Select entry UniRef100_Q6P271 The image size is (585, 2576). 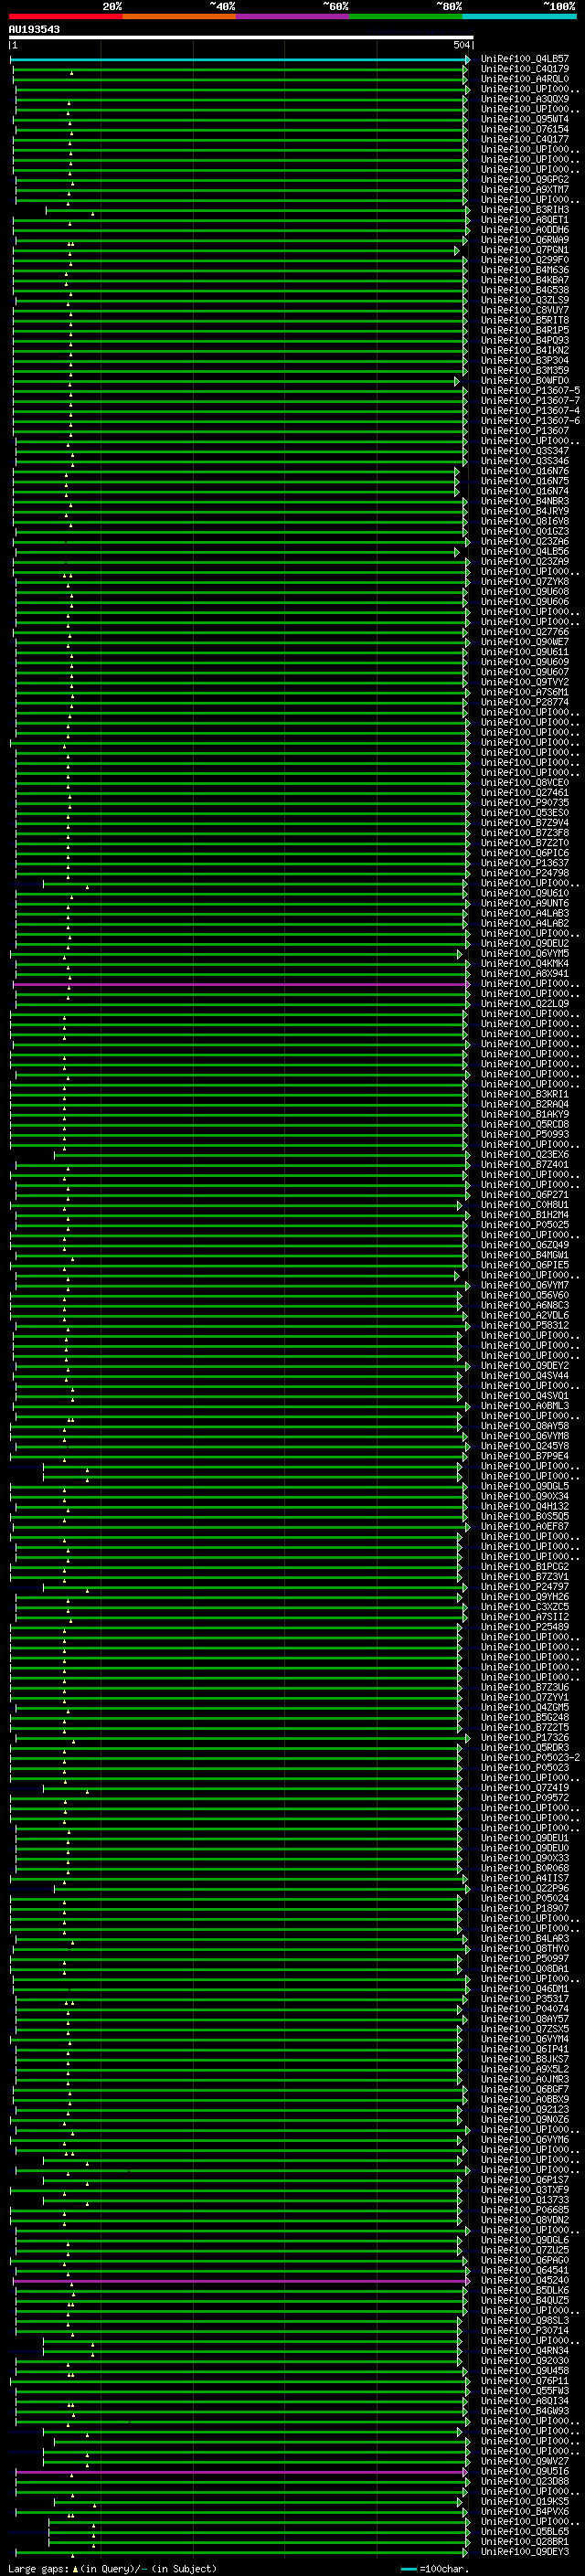coord(525,1195)
